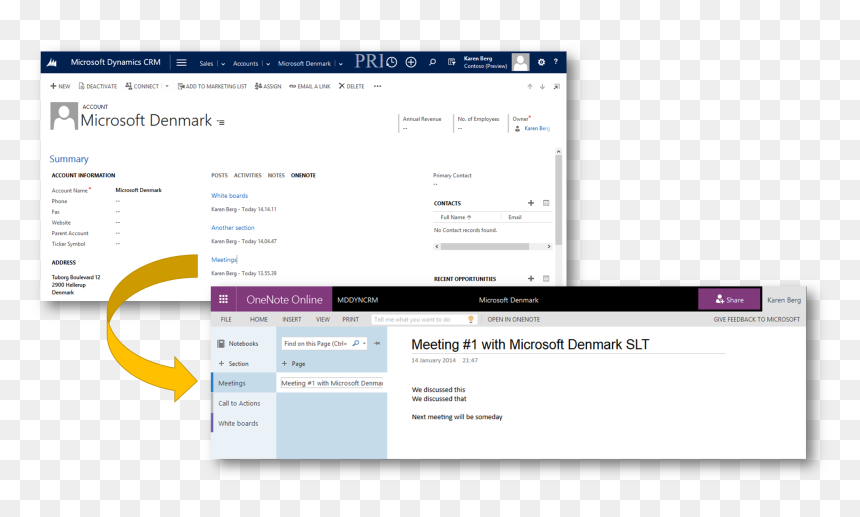860x517 pixels.
Task: Click Accounts in the CRM navigation bar
Action: tap(245, 64)
